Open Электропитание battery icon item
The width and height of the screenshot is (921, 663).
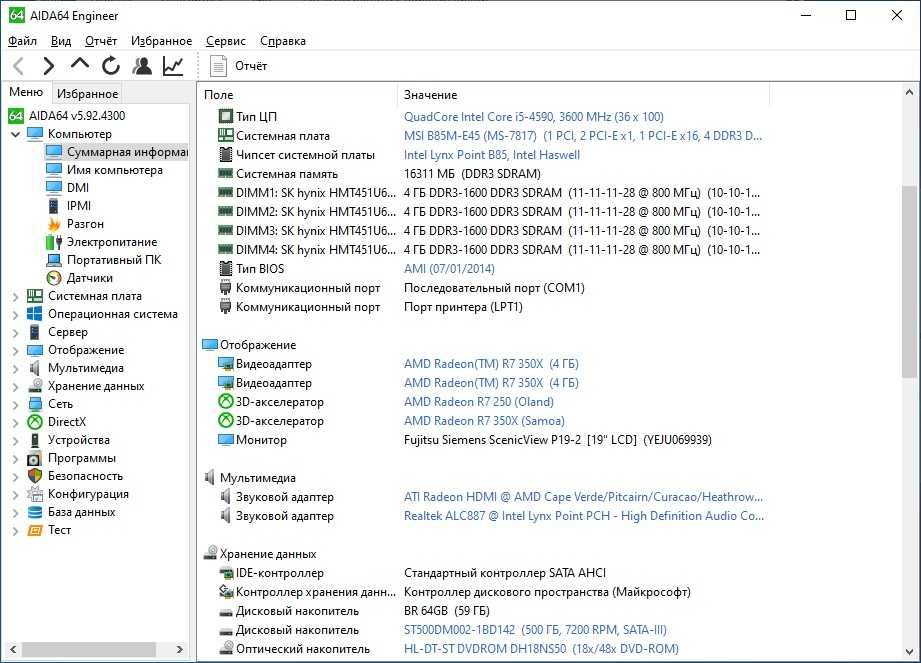pyautogui.click(x=54, y=242)
